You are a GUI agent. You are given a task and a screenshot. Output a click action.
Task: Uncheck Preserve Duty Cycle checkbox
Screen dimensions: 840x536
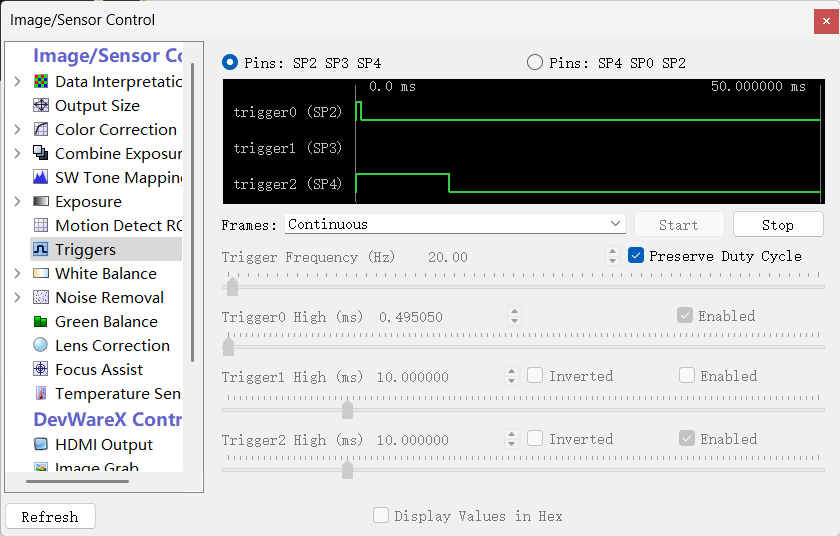(636, 256)
